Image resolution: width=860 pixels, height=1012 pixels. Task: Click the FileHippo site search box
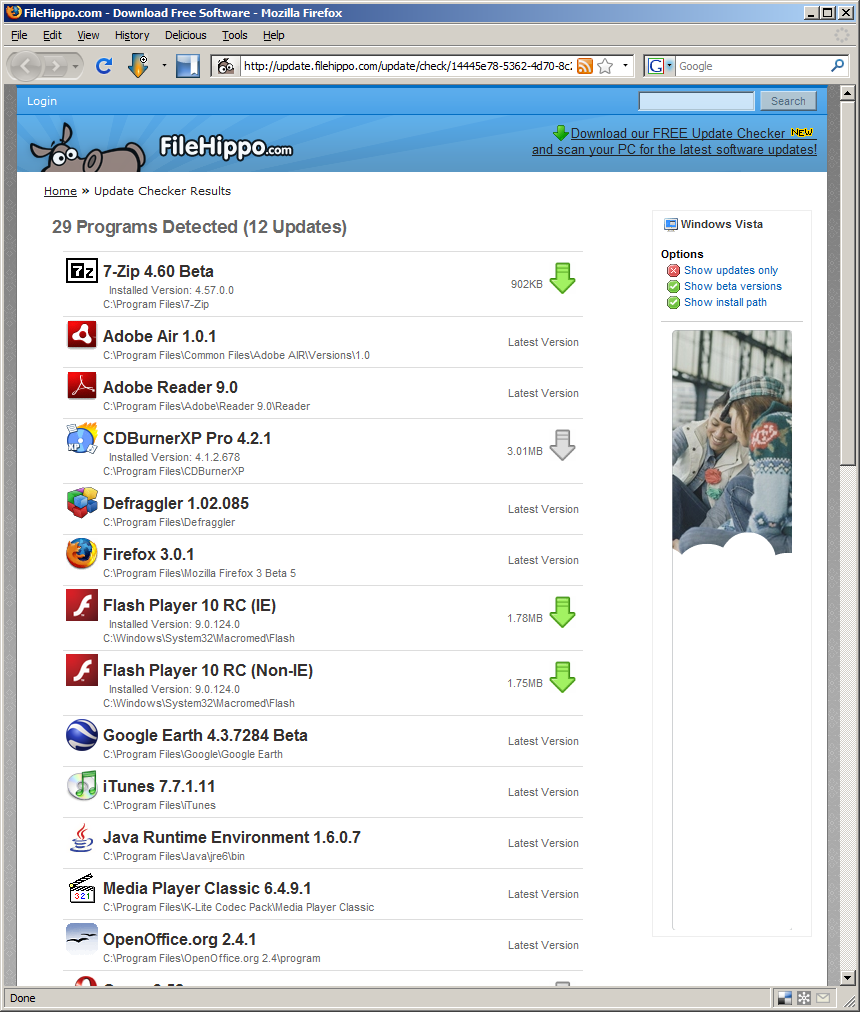click(696, 101)
